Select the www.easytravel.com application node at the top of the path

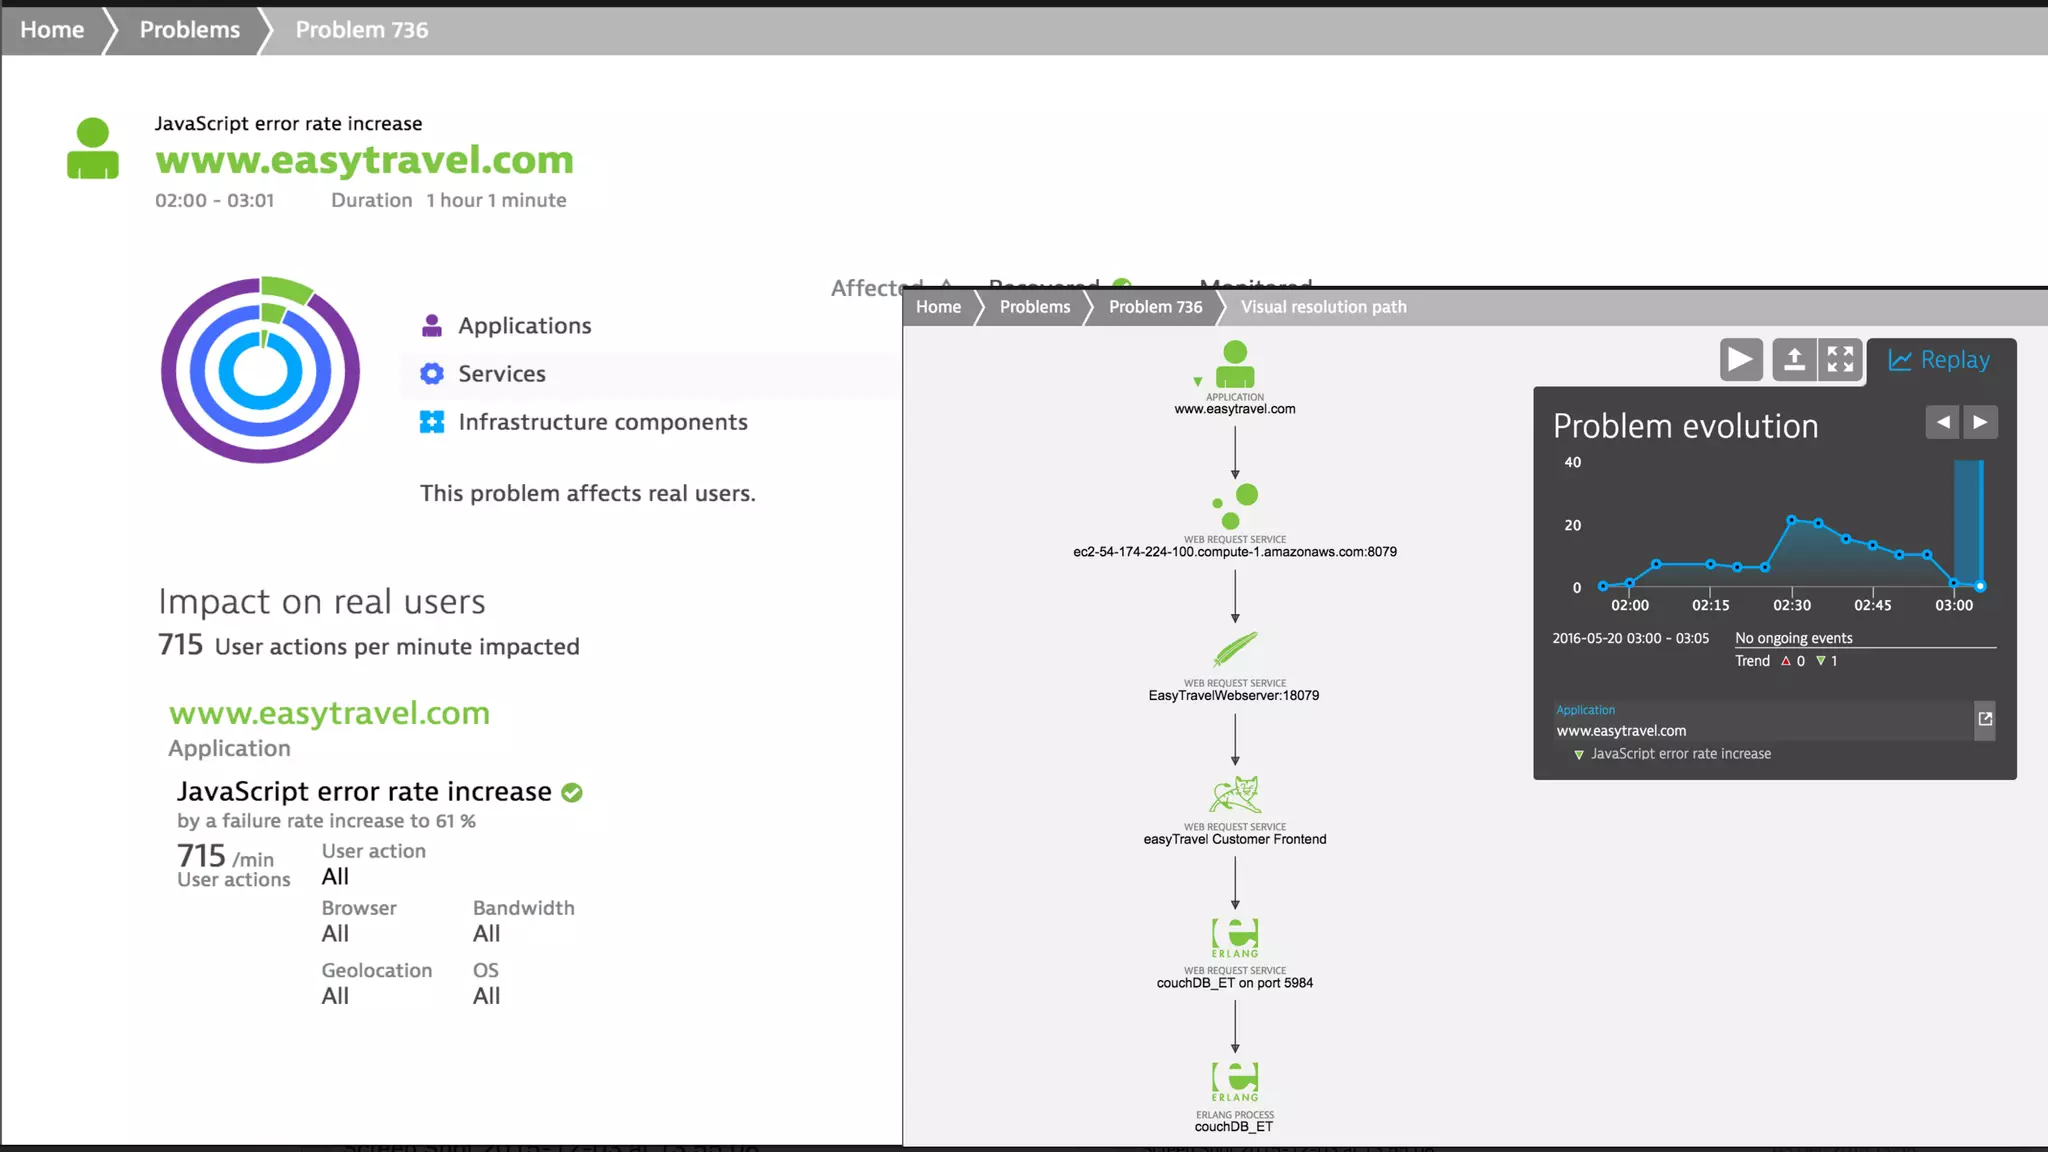point(1235,365)
